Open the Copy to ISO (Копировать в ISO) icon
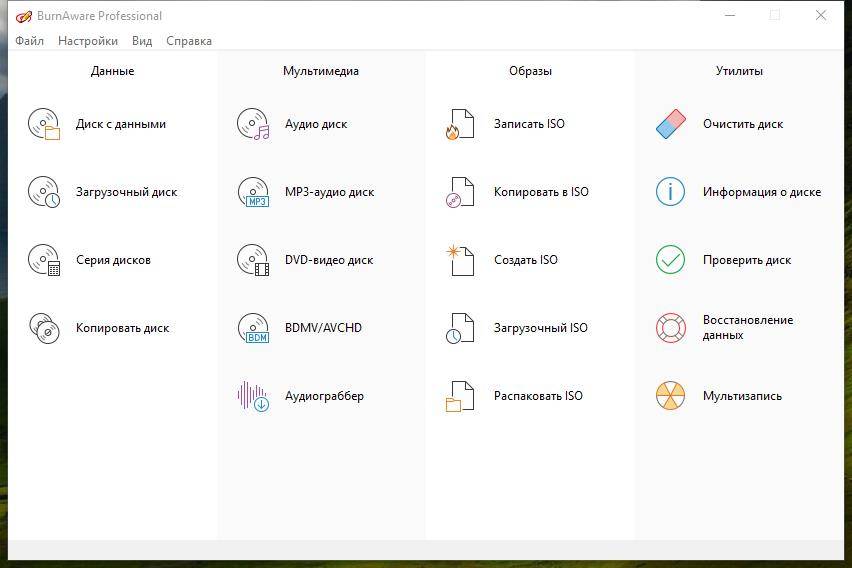 pos(460,192)
